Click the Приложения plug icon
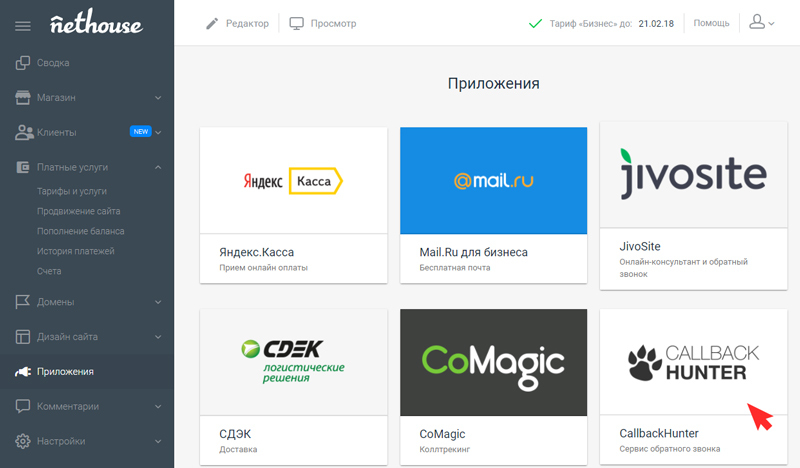800x468 pixels. (23, 372)
